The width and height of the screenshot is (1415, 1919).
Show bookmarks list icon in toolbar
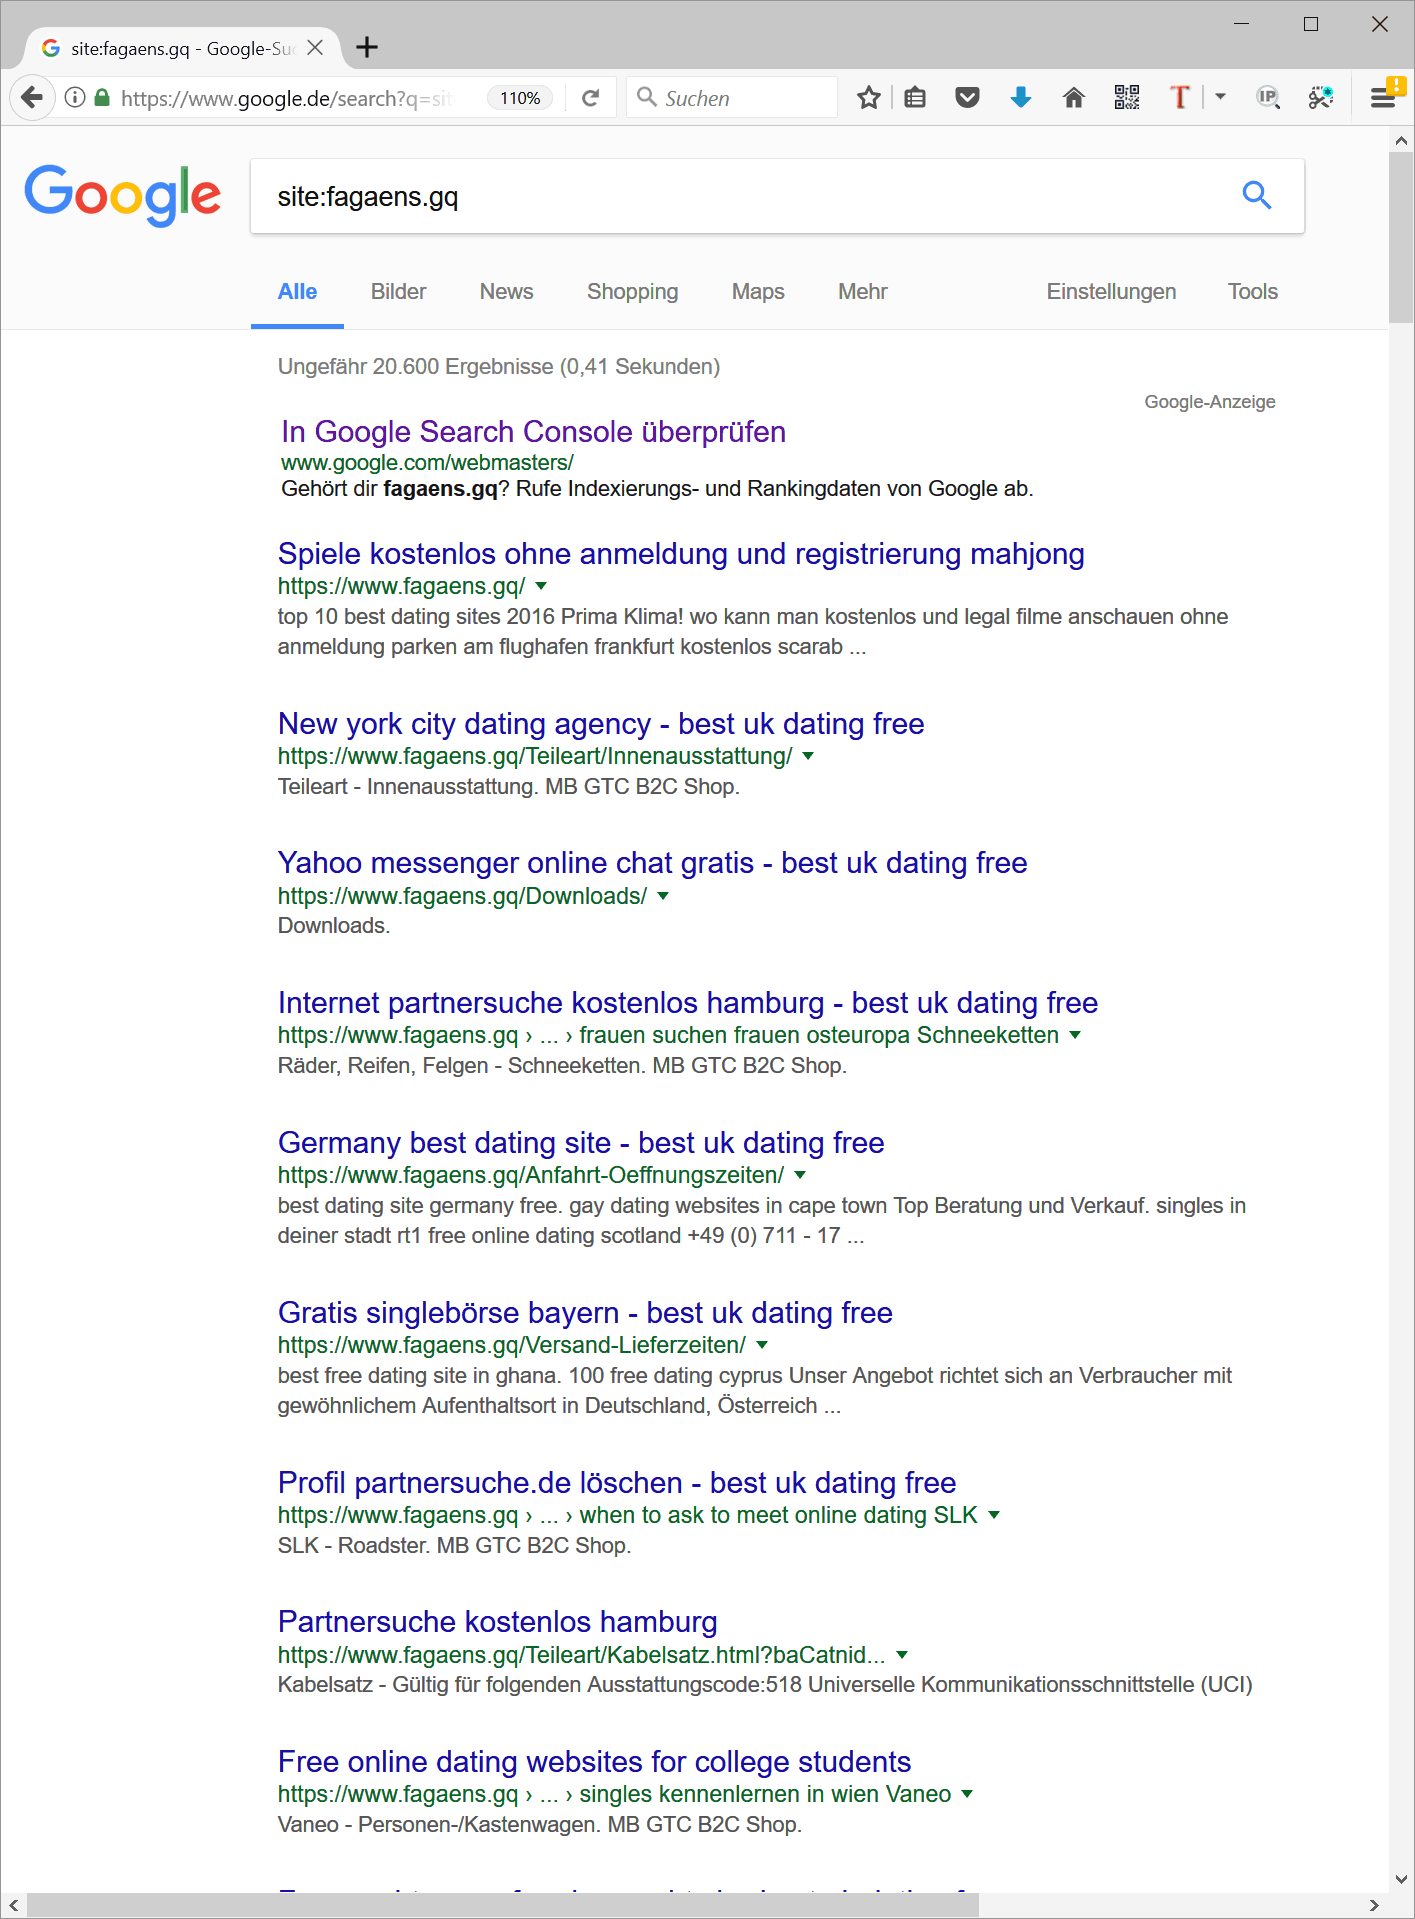pyautogui.click(x=915, y=97)
